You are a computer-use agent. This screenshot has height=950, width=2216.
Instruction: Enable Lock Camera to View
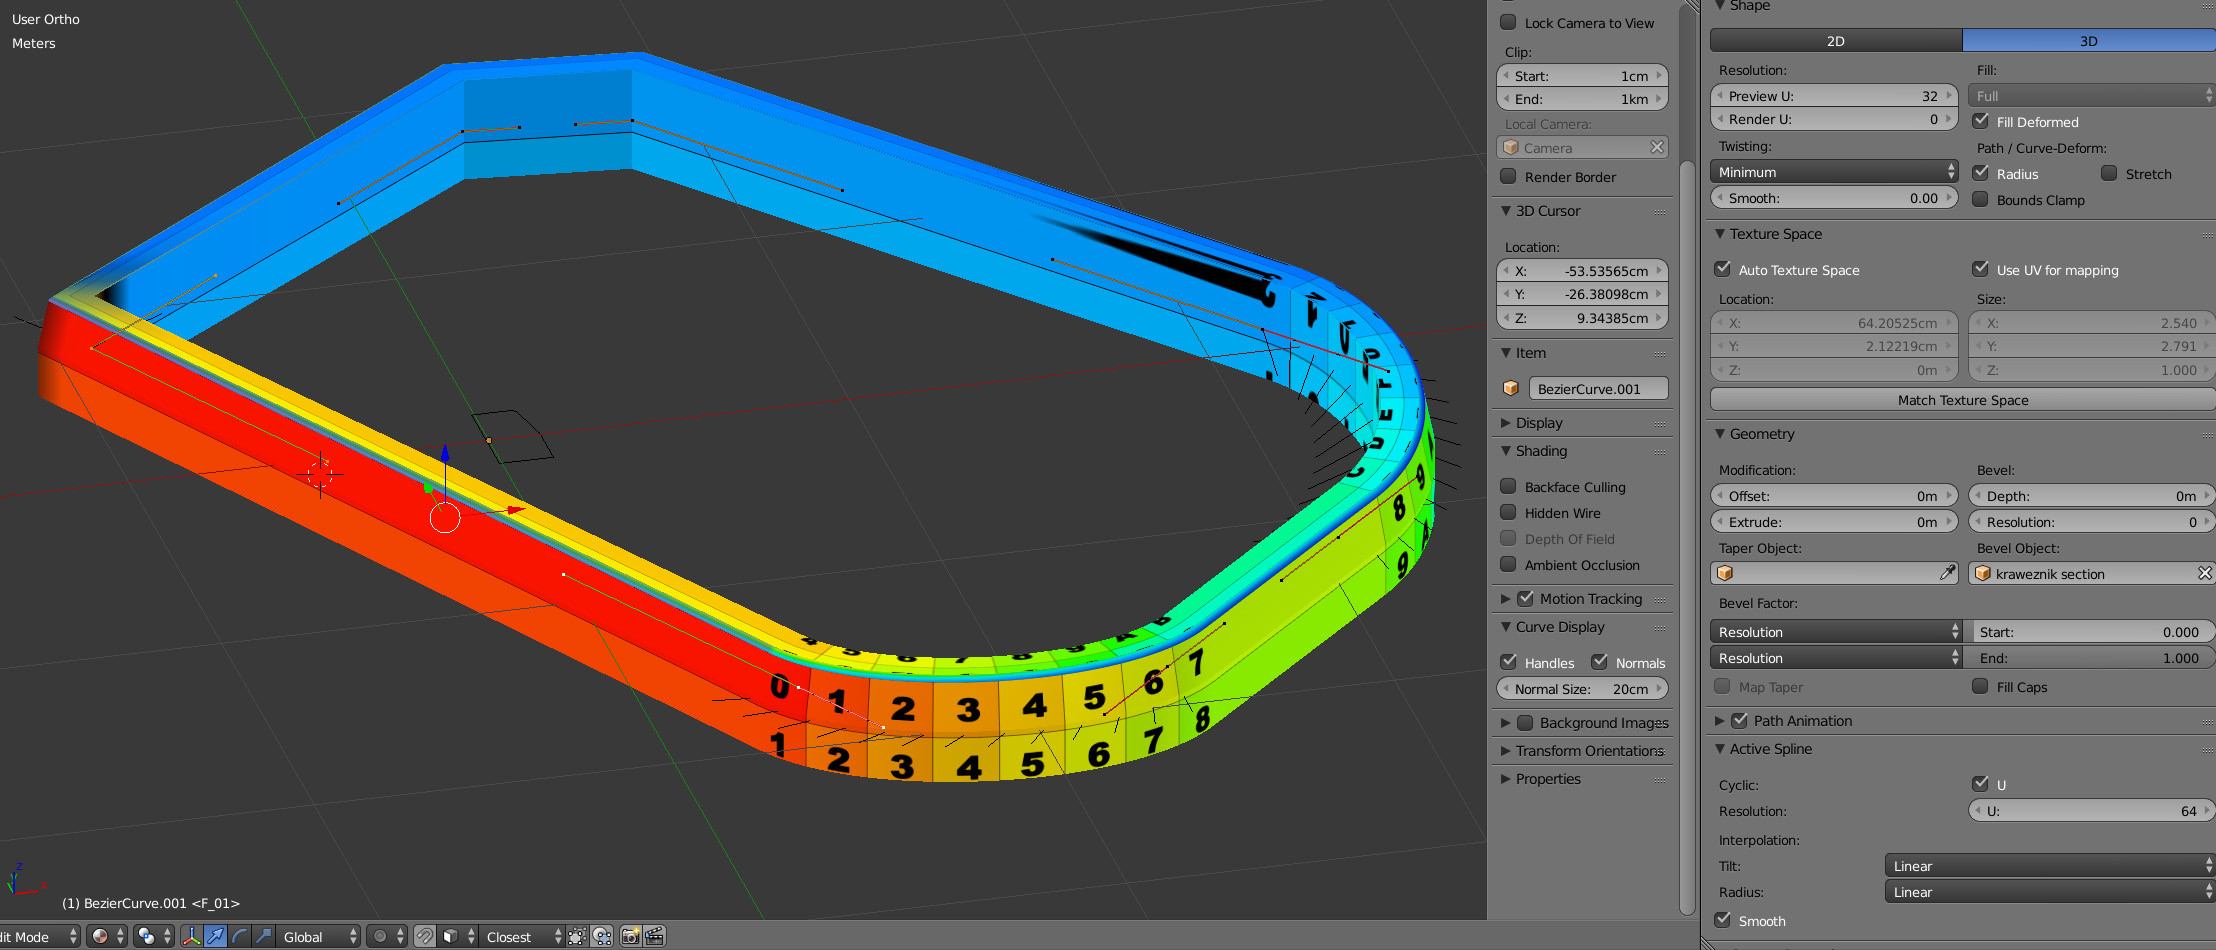[1508, 22]
